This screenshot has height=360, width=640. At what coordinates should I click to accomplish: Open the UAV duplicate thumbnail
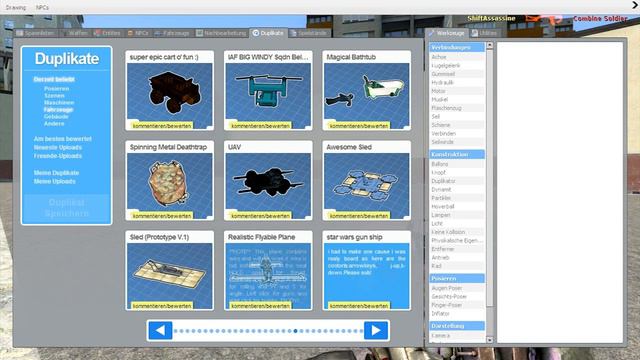[x=268, y=186]
